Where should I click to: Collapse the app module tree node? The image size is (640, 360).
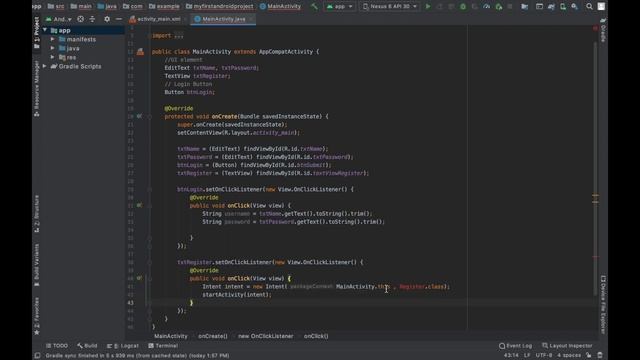coord(45,30)
